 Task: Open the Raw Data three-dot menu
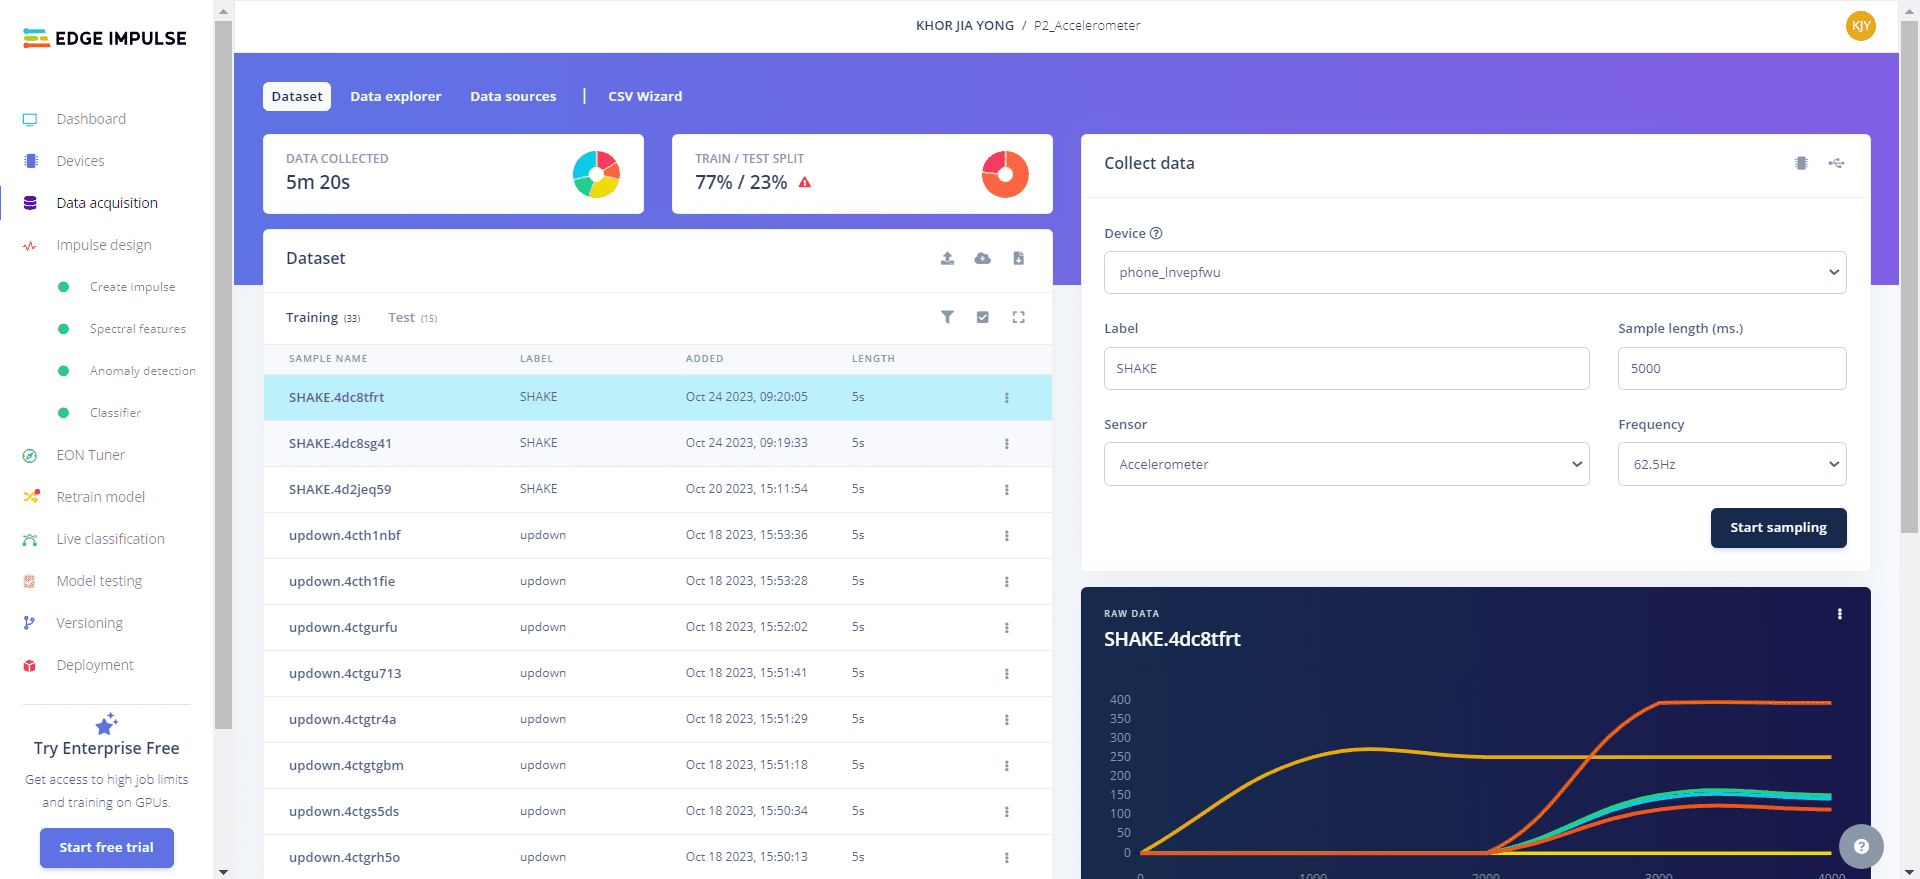point(1839,614)
